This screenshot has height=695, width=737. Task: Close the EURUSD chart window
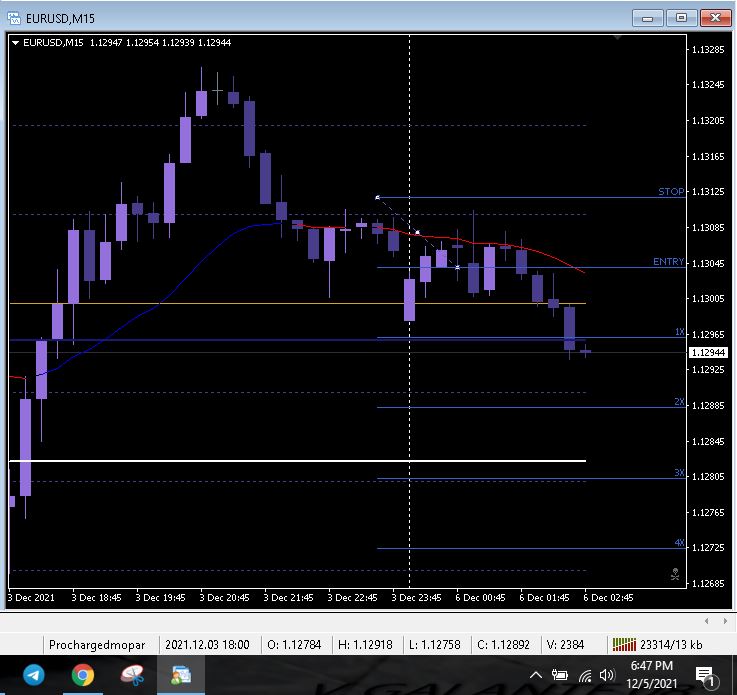pyautogui.click(x=715, y=18)
